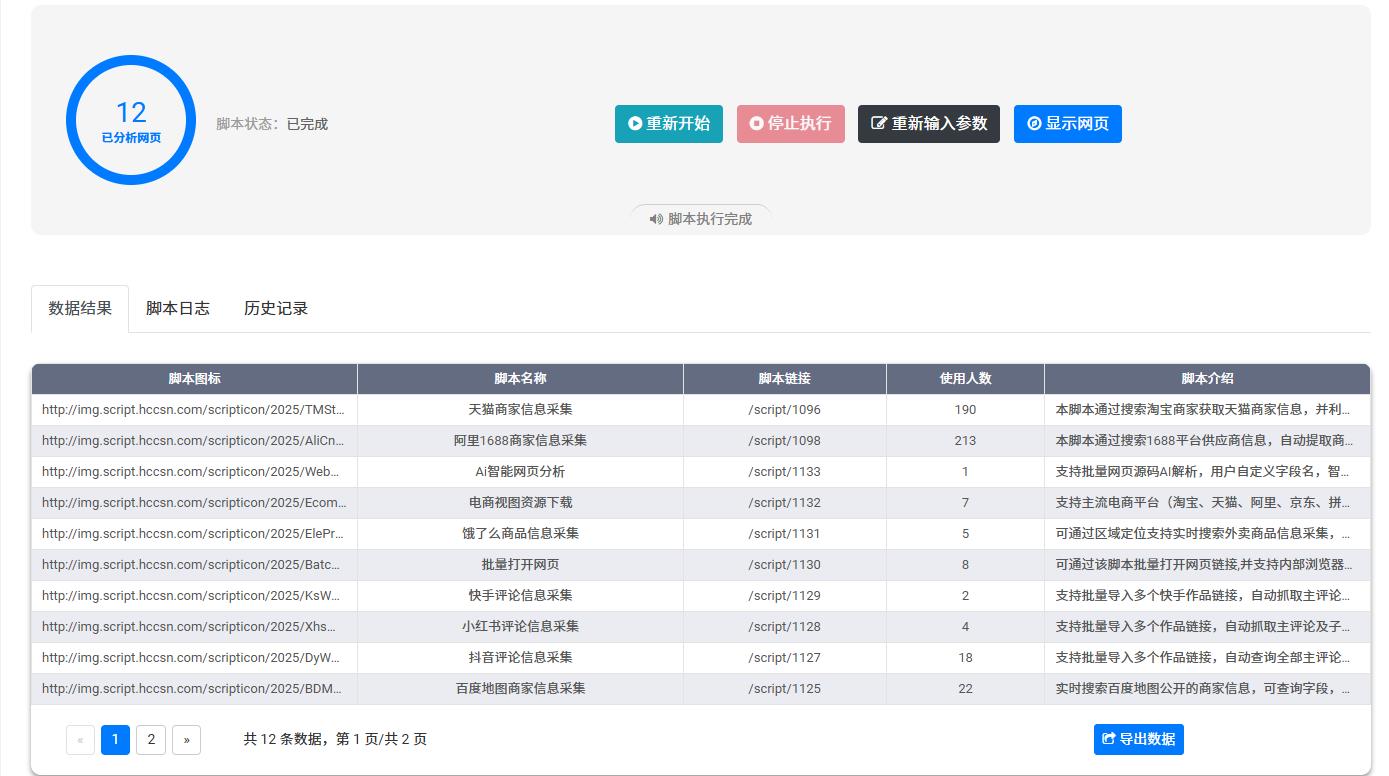The height and width of the screenshot is (776, 1389).
Task: Click the 脚本图标 column header
Action: pyautogui.click(x=194, y=379)
